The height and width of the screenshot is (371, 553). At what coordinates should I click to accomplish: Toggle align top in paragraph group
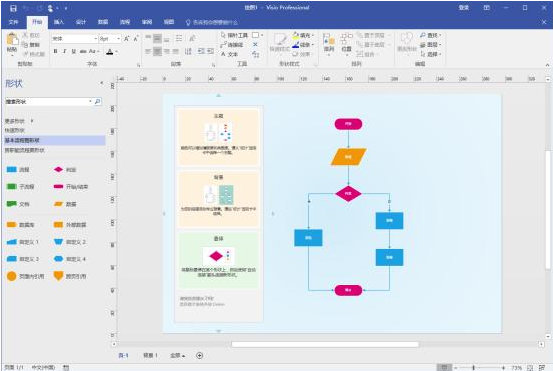(x=148, y=38)
